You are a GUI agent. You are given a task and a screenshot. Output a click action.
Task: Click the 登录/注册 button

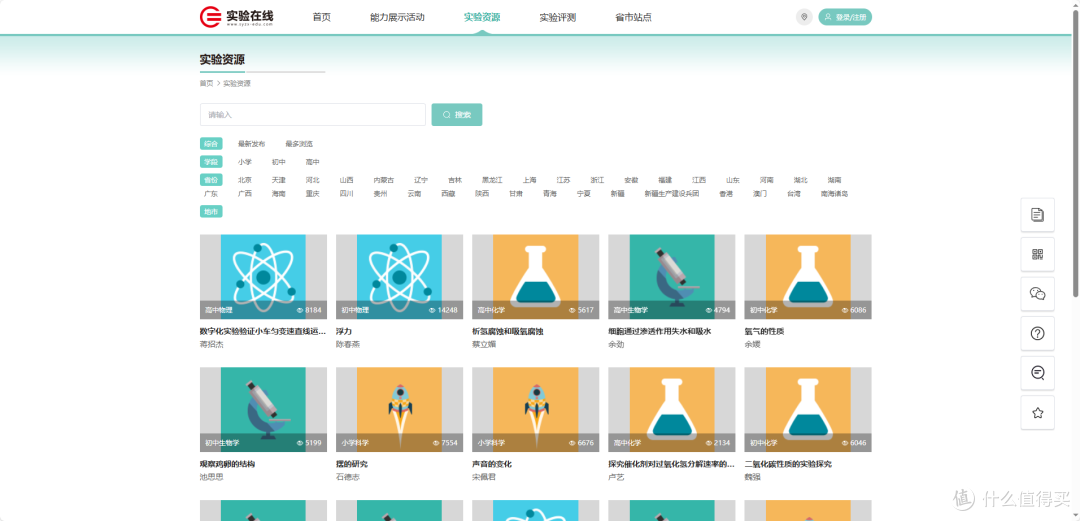(845, 17)
